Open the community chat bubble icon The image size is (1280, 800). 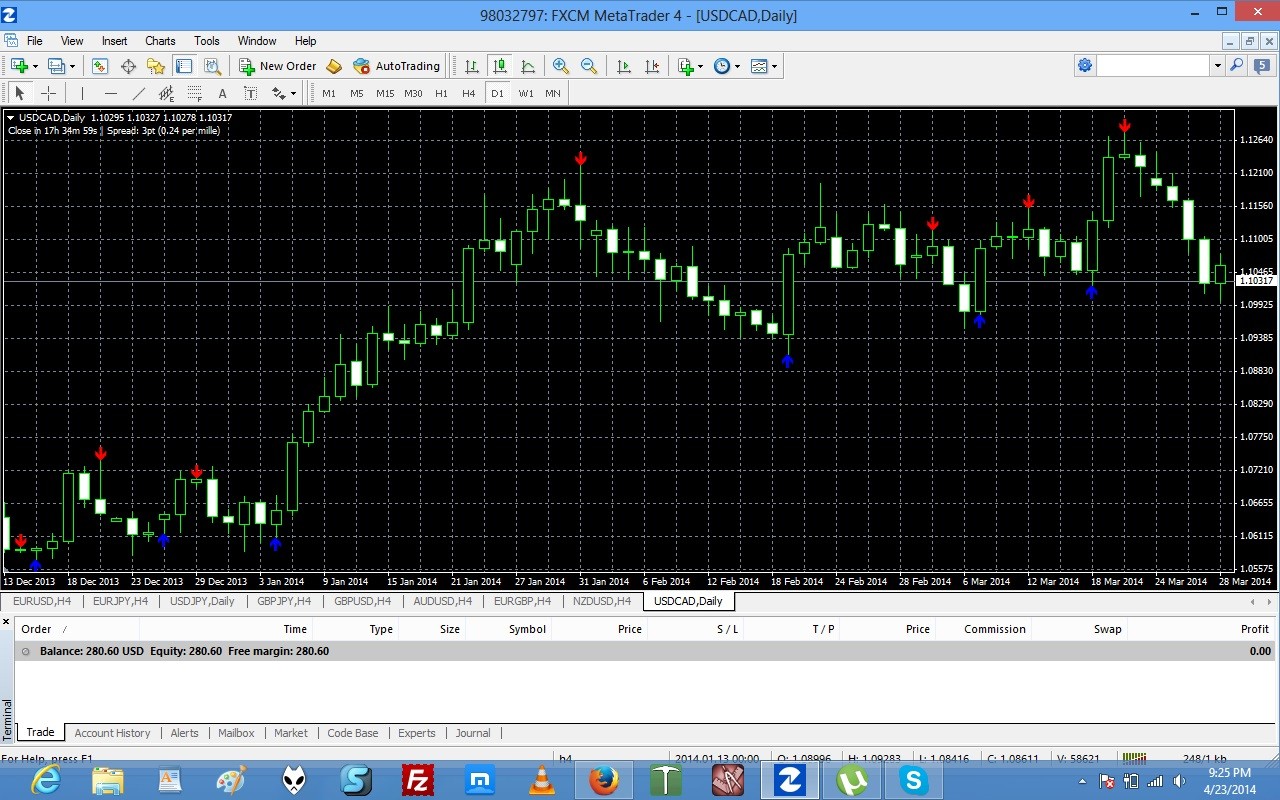(1262, 65)
